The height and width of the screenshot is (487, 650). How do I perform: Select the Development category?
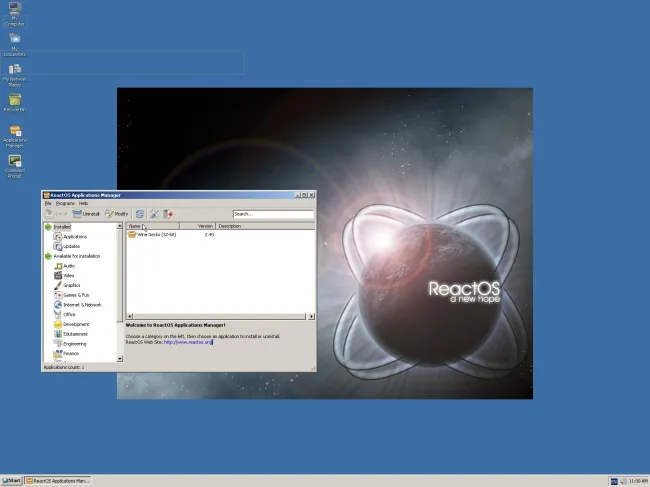coord(75,324)
